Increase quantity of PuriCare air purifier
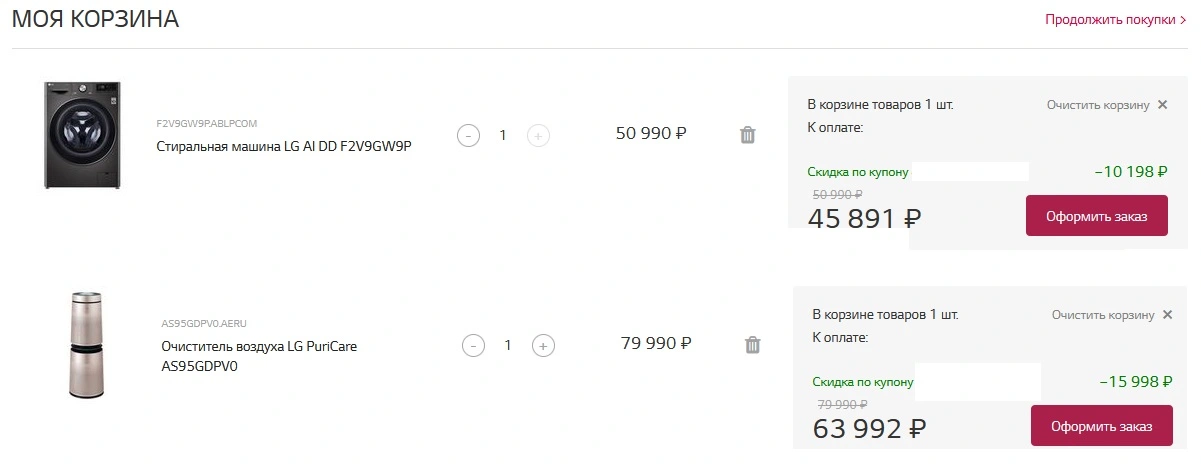Viewport: 1201px width, 469px height. pyautogui.click(x=543, y=346)
